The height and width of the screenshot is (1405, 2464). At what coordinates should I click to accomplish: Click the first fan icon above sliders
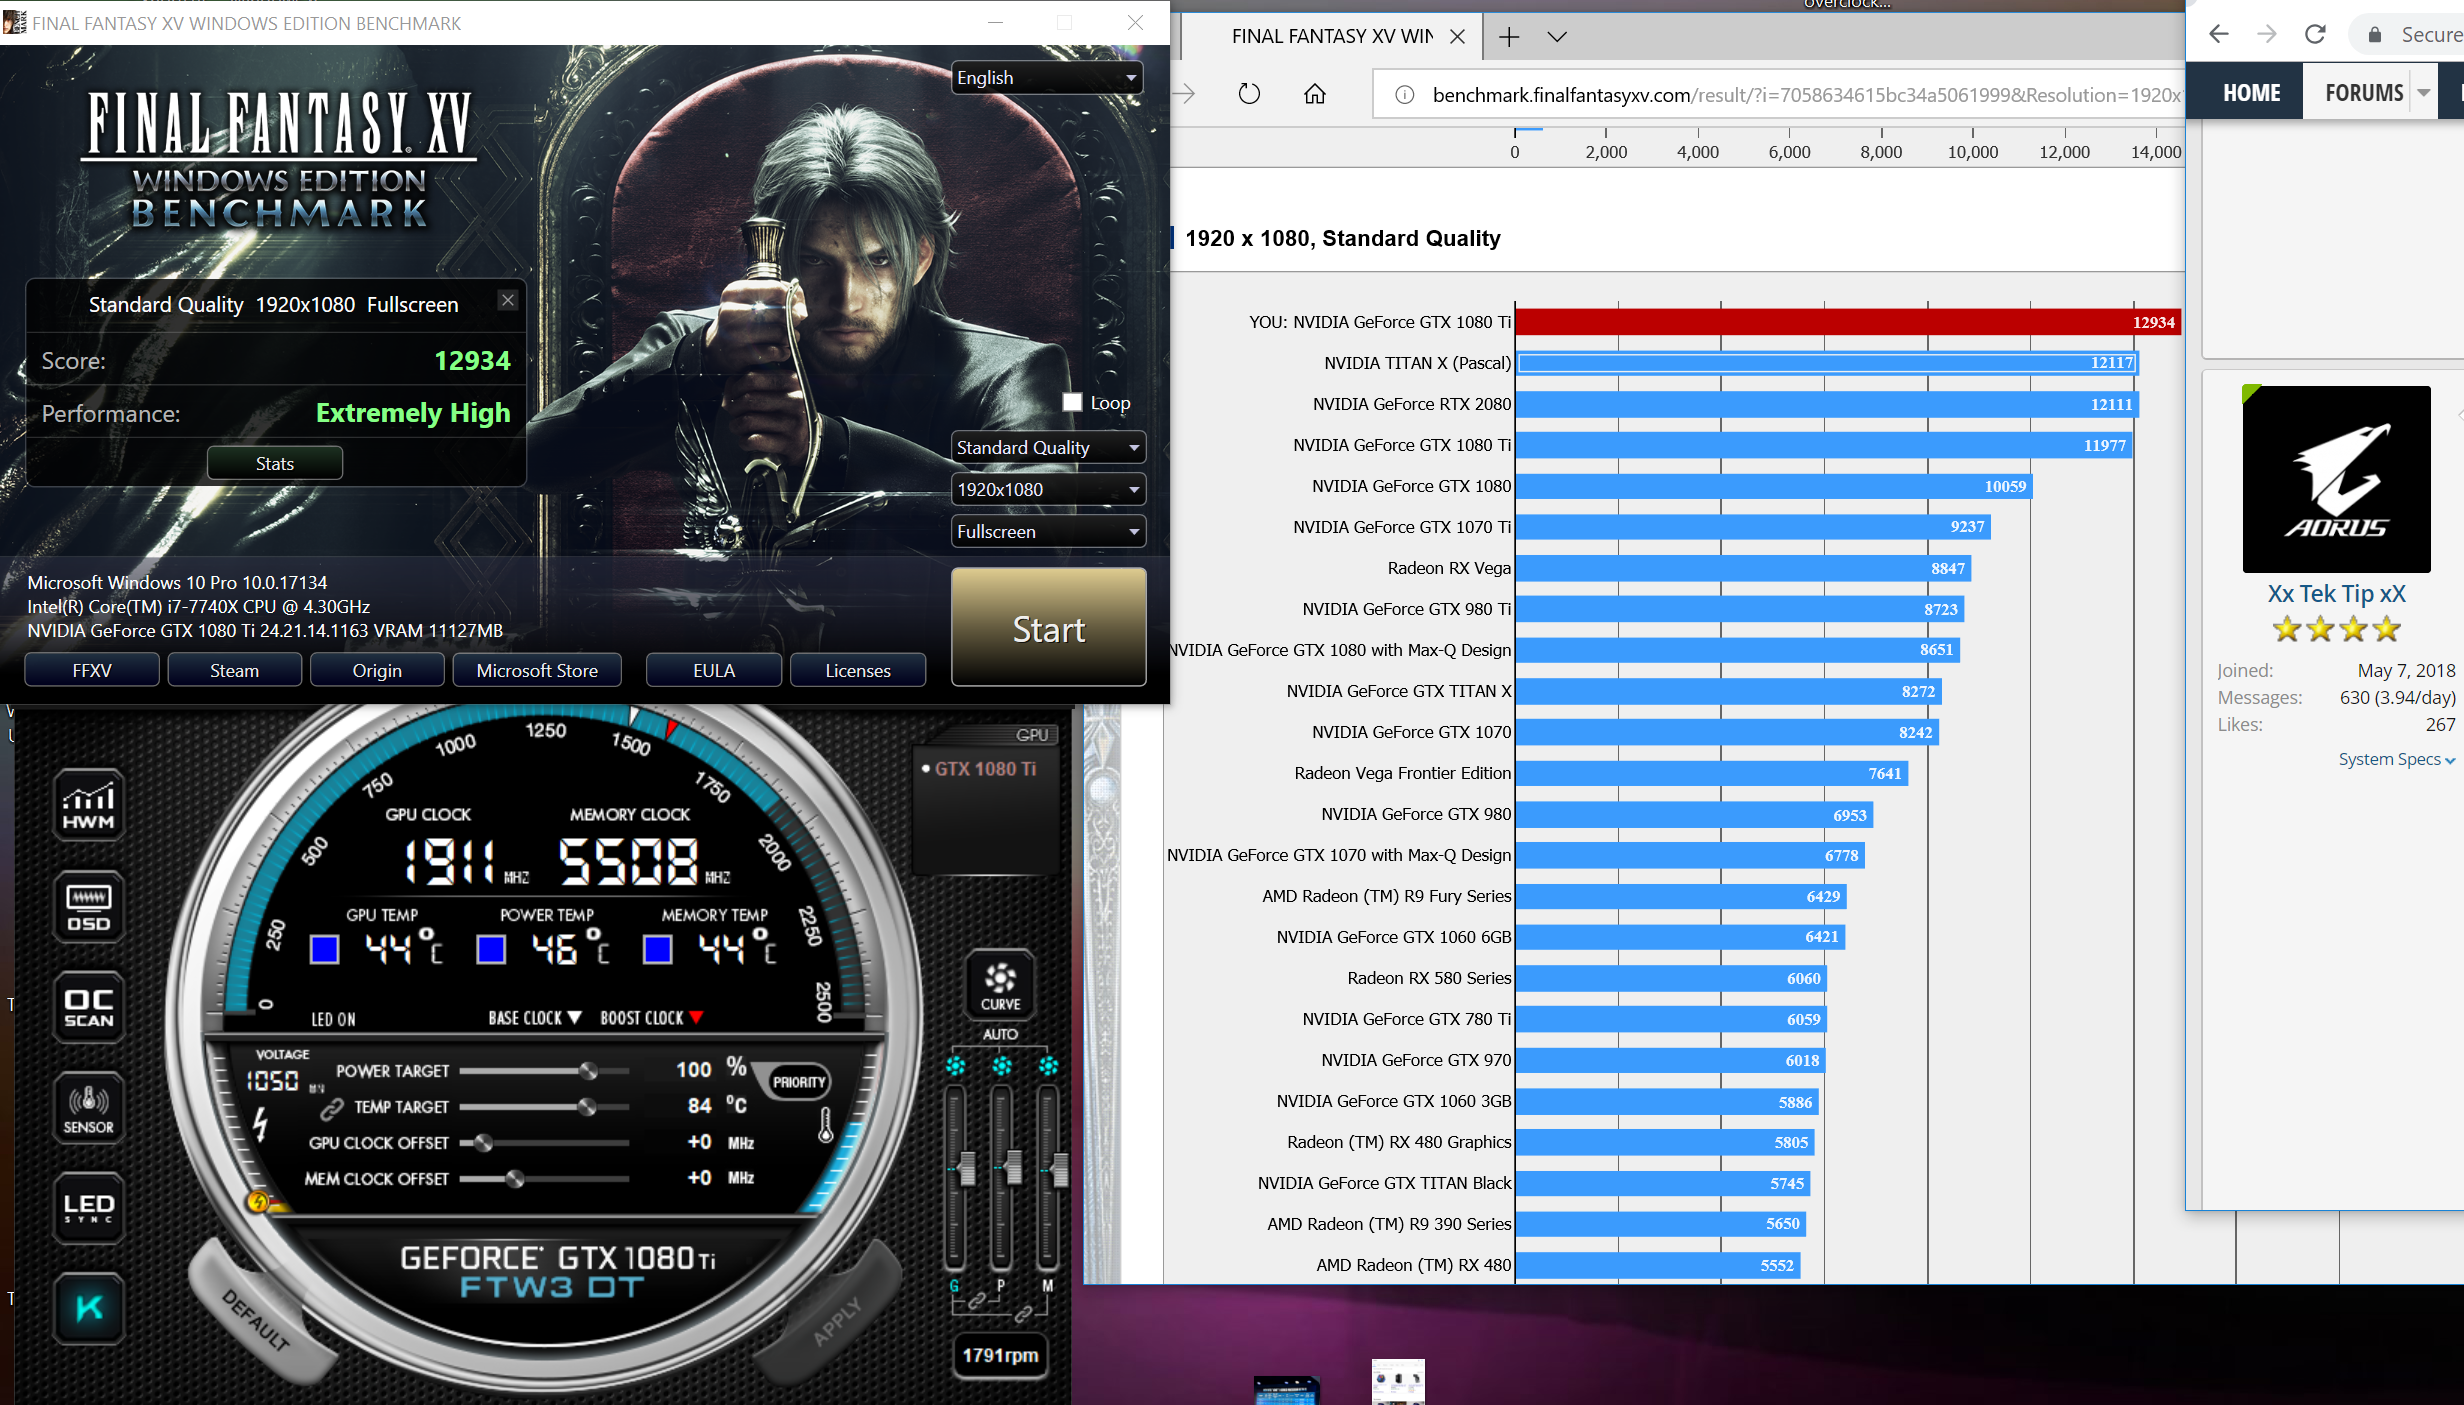pyautogui.click(x=956, y=1066)
